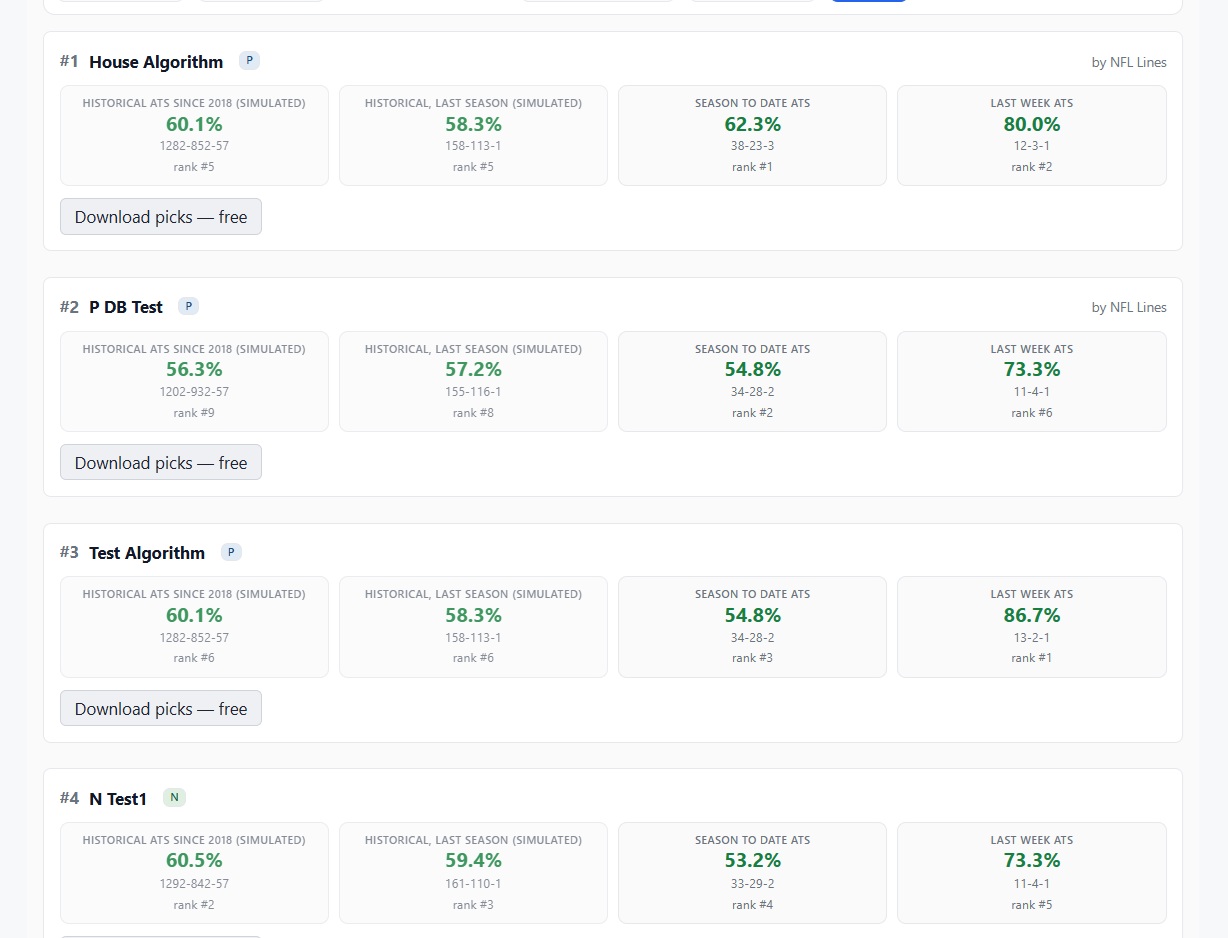Click the P badge beside House Algorithm
Screen dimensions: 1228x938
[x=249, y=61]
